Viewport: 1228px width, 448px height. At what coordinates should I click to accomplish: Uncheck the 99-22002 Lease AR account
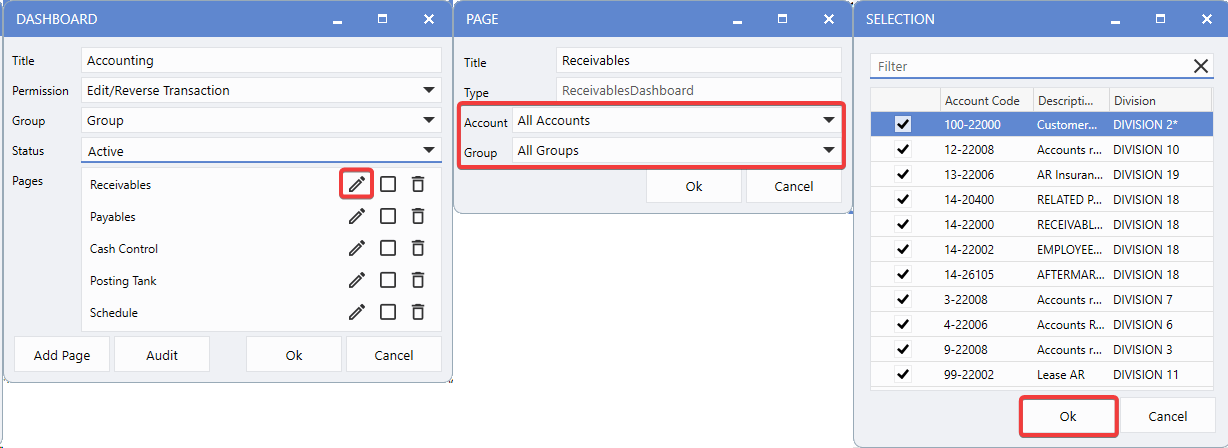903,375
